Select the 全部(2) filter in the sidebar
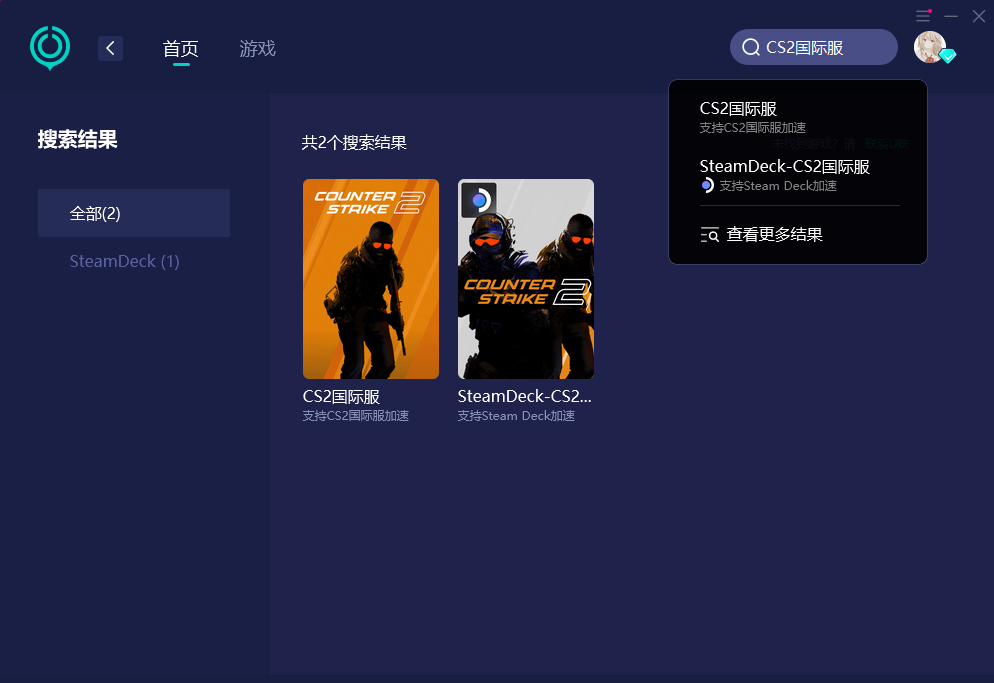 (134, 213)
